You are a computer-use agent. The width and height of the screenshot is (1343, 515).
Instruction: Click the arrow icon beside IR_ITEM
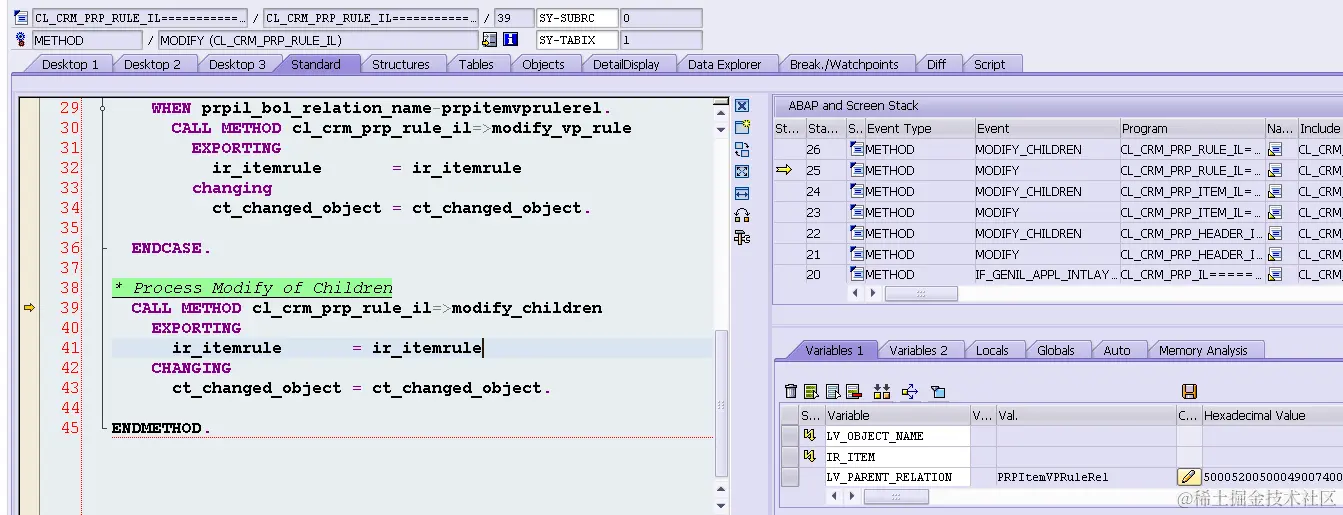(810, 456)
